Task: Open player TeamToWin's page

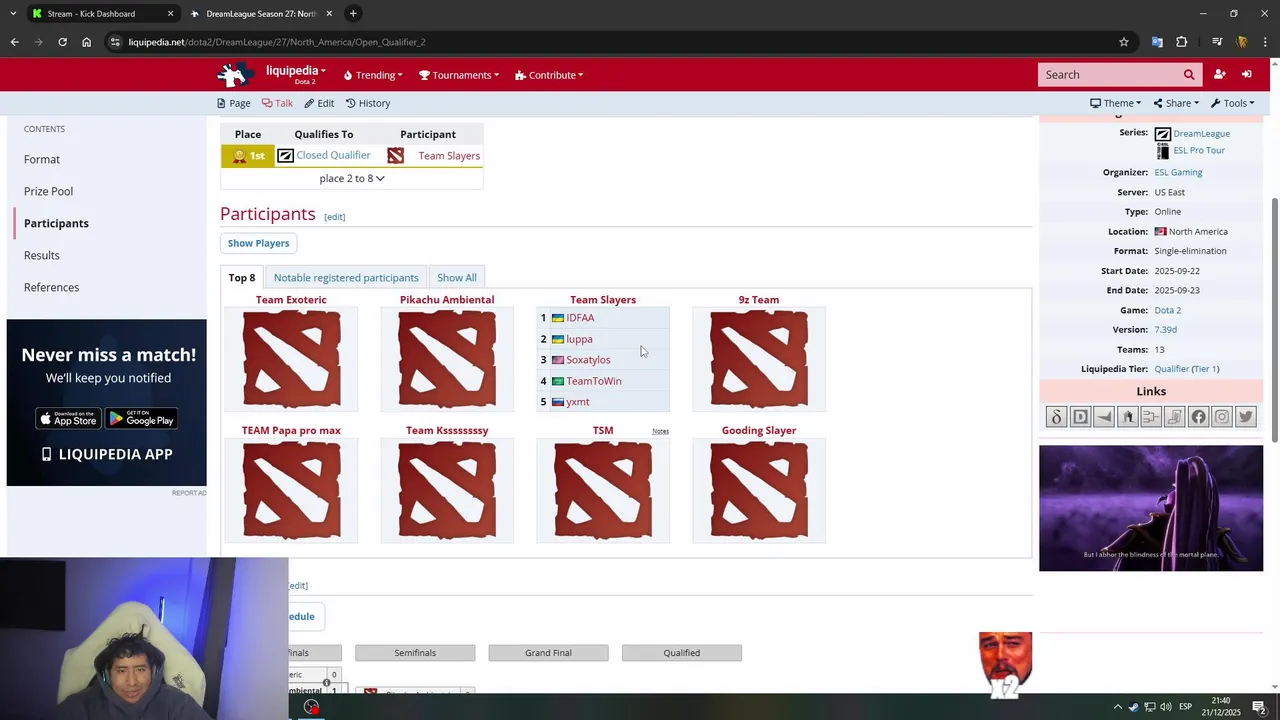Action: [x=594, y=381]
